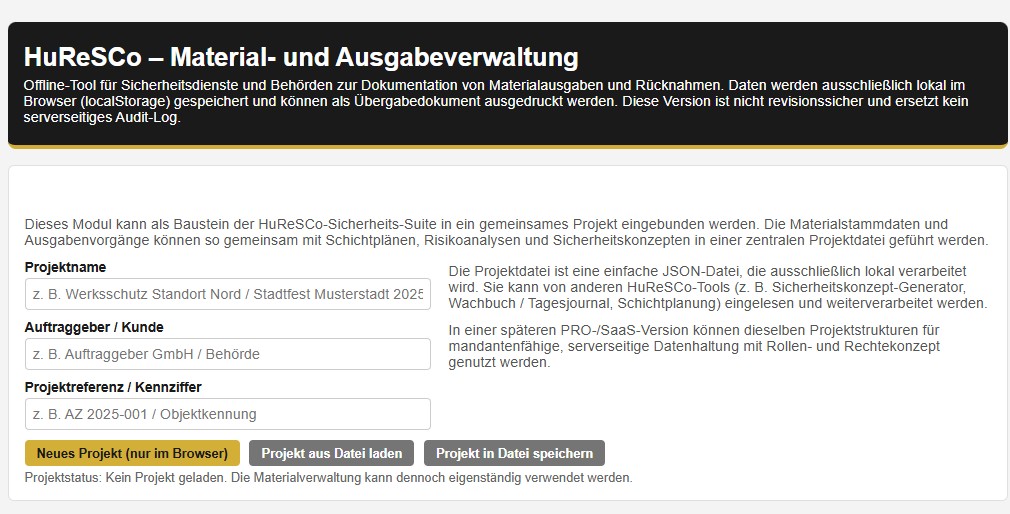Focus the Auftraggeber / Kunde text field
This screenshot has width=1010, height=514.
point(227,354)
